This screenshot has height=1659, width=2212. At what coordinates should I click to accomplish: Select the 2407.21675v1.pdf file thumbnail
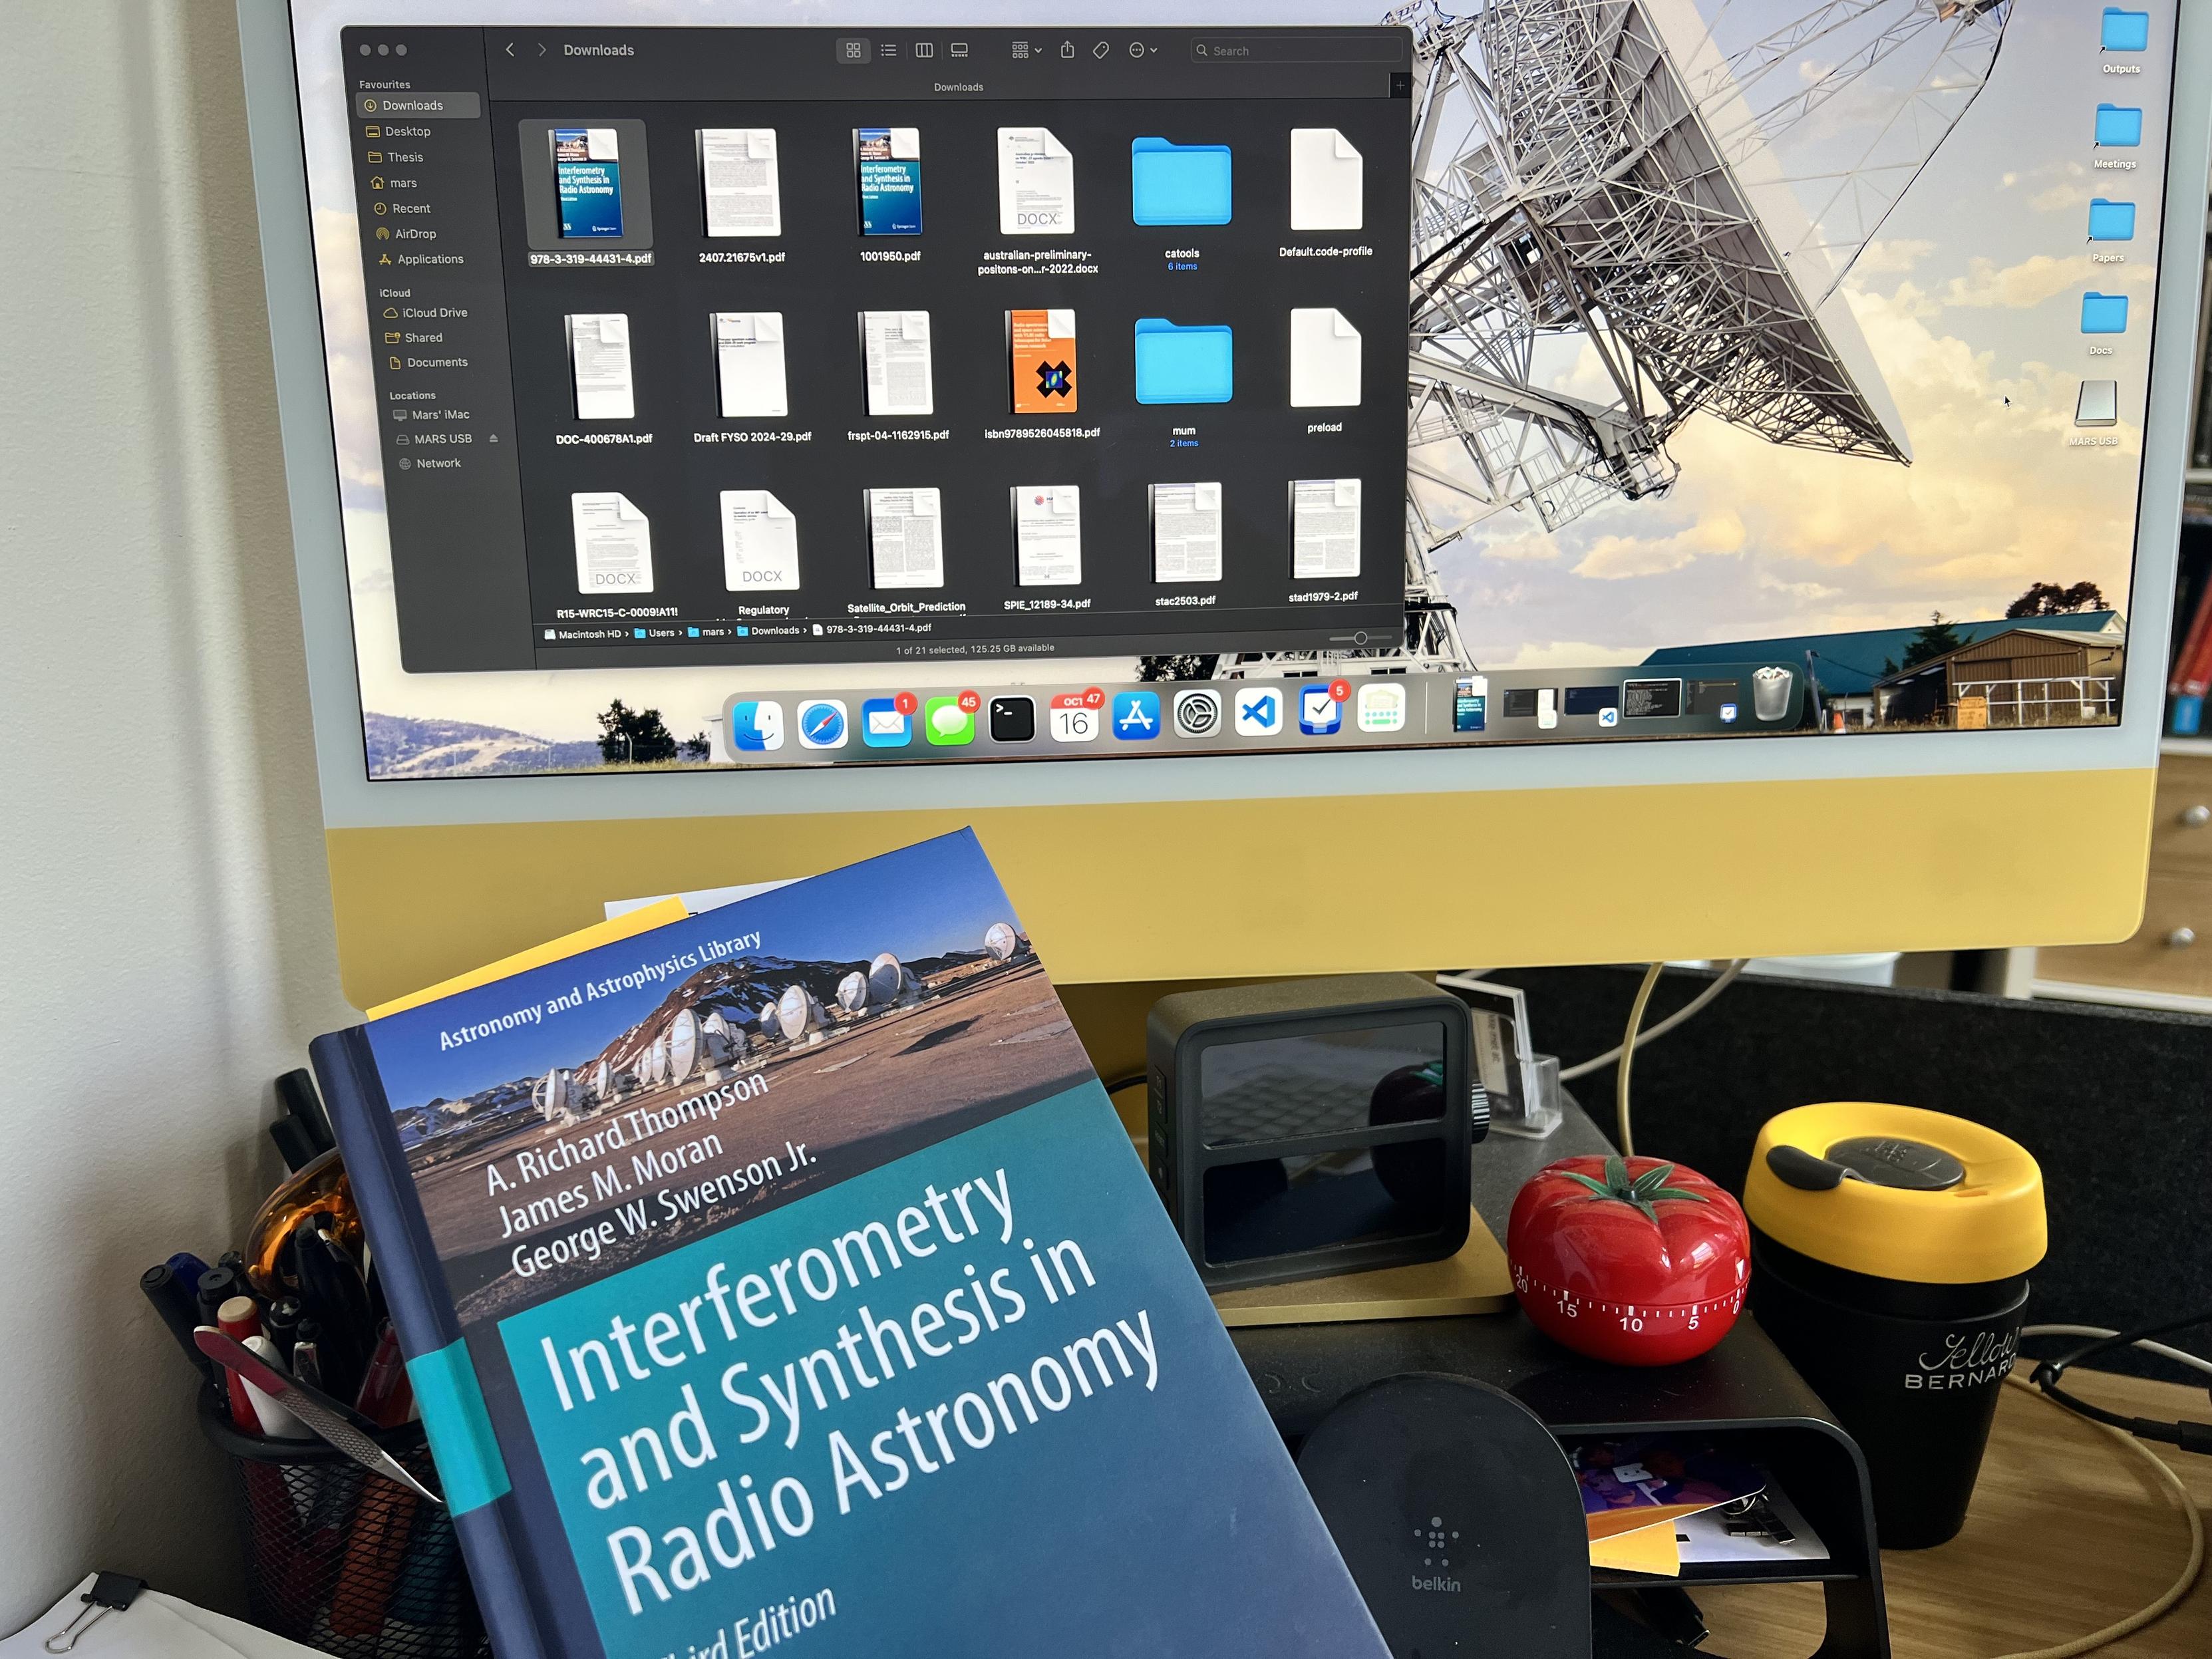point(739,184)
